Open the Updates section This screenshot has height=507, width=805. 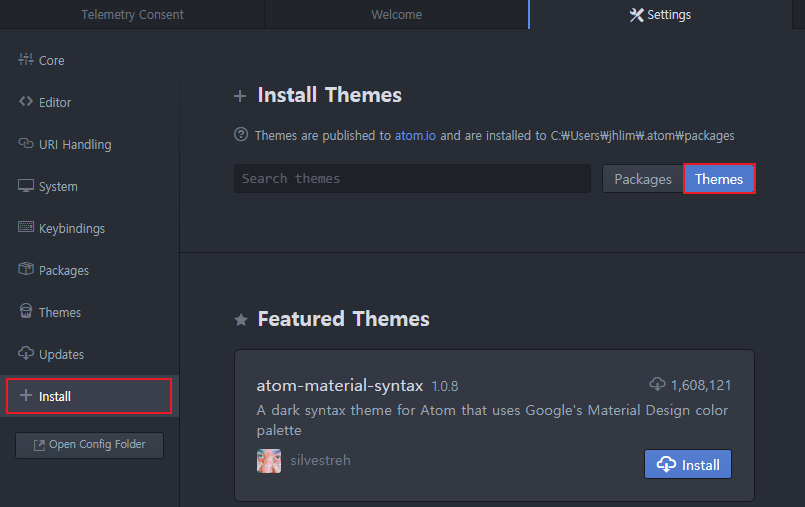[90, 355]
